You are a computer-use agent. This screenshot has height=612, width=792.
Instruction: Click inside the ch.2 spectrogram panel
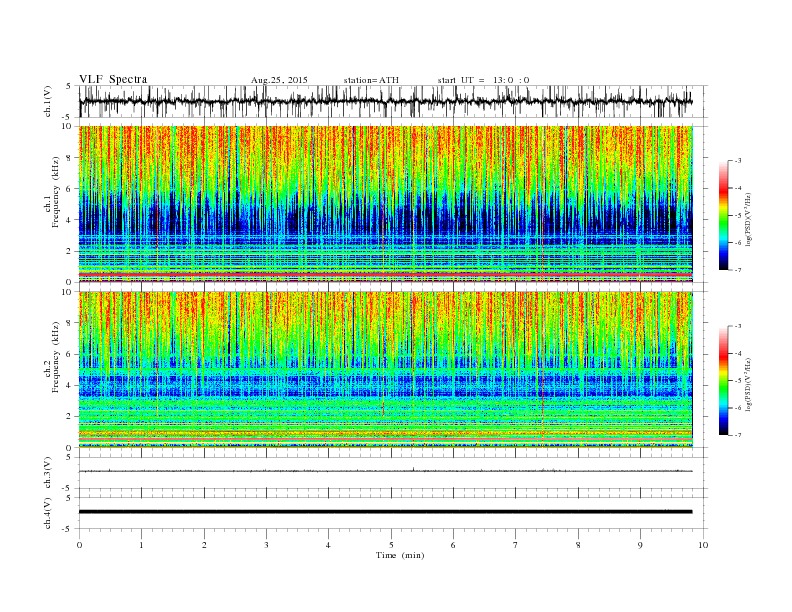click(x=385, y=369)
